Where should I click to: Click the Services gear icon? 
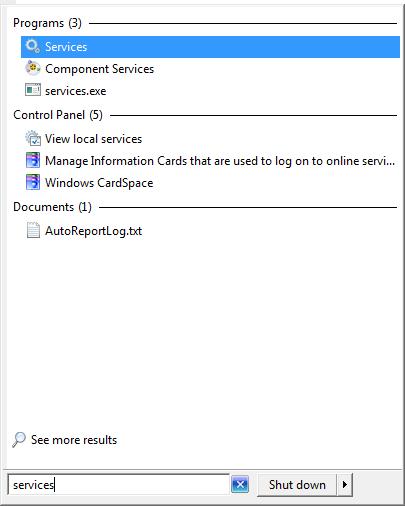[x=33, y=46]
